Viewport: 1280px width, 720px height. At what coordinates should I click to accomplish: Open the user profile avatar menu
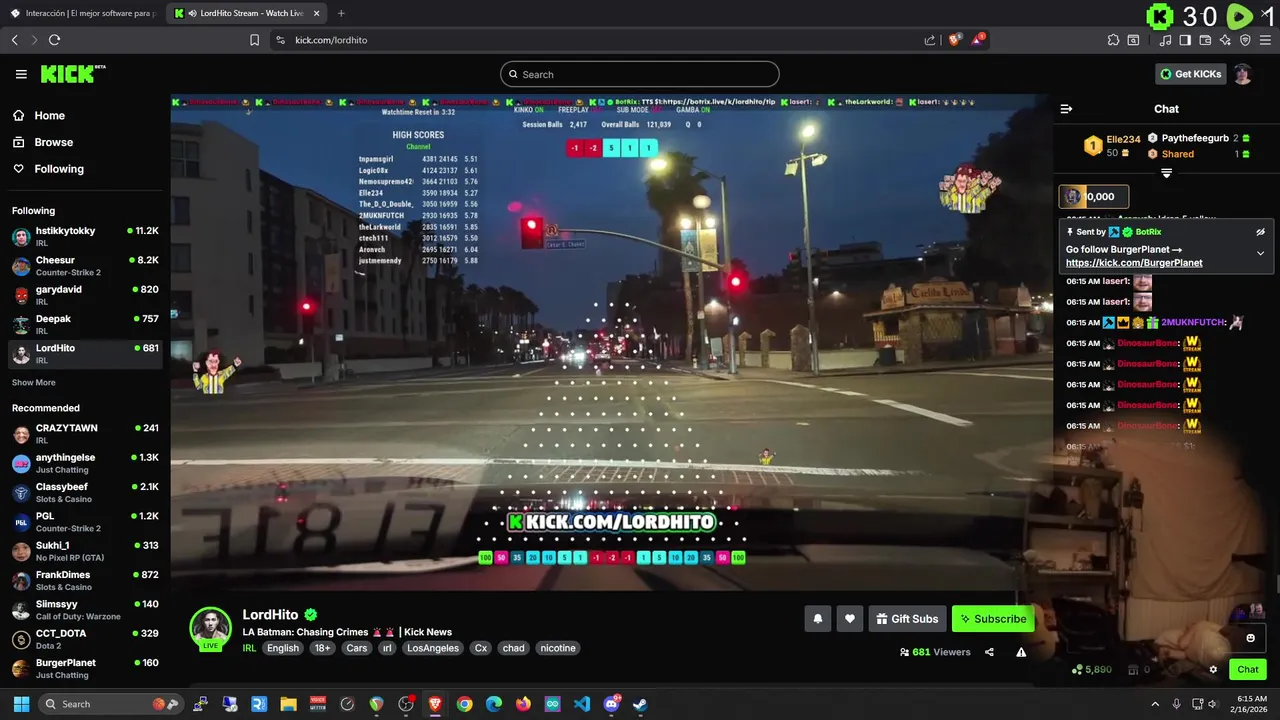tap(1243, 74)
